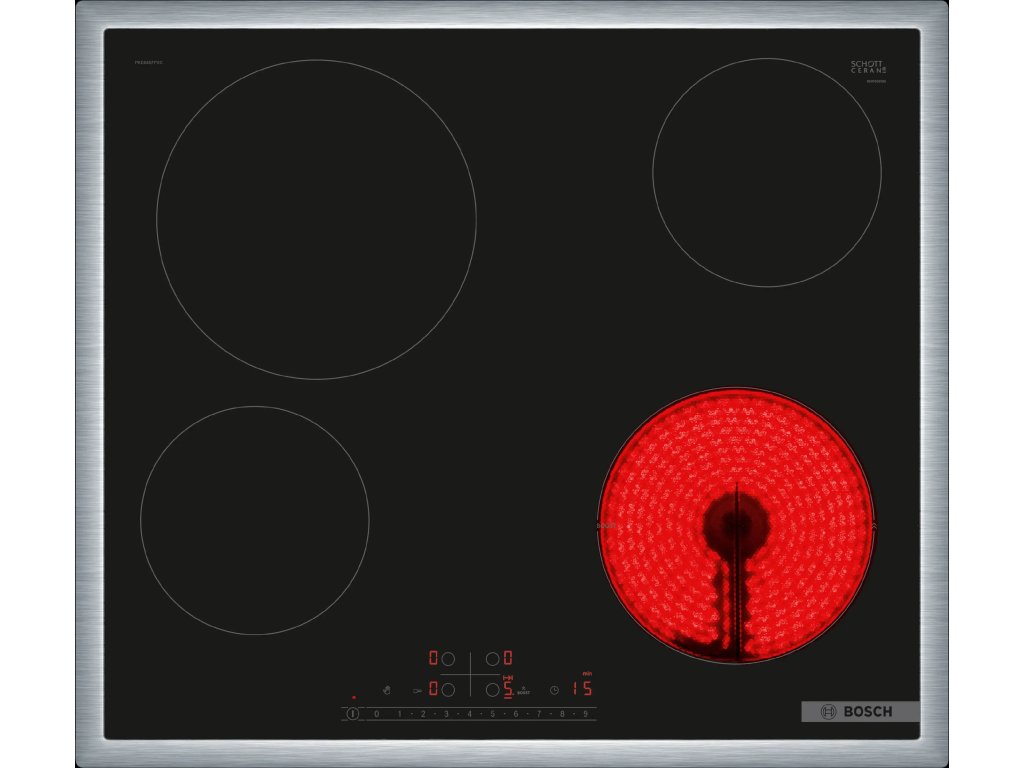Image resolution: width=1024 pixels, height=768 pixels.
Task: Tap the red 15 min timer display
Action: point(581,688)
